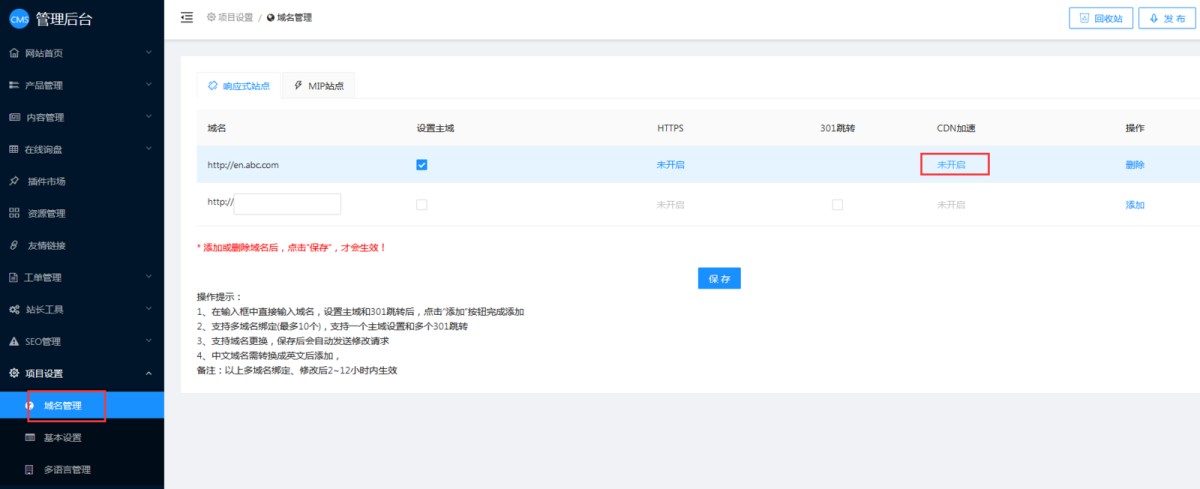Click the 资源管理 grid icon
This screenshot has height=489, width=1200.
pyautogui.click(x=14, y=213)
